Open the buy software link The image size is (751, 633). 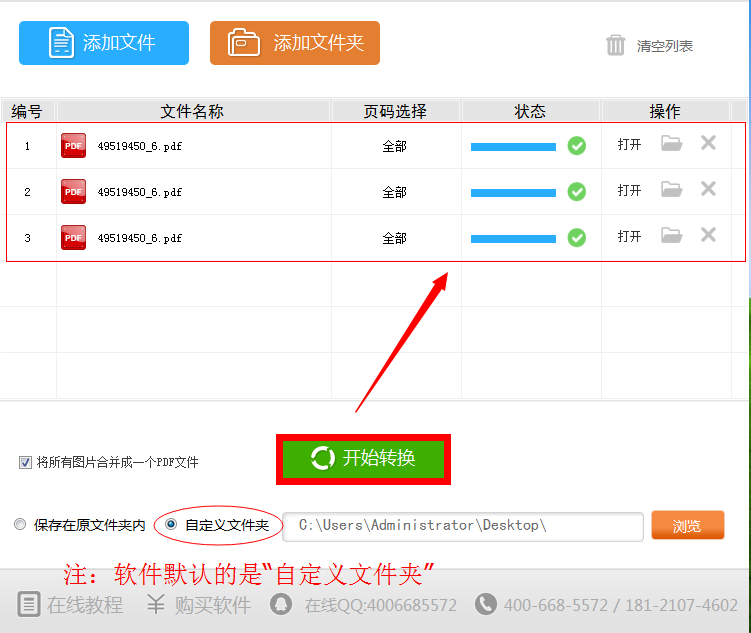coord(199,605)
